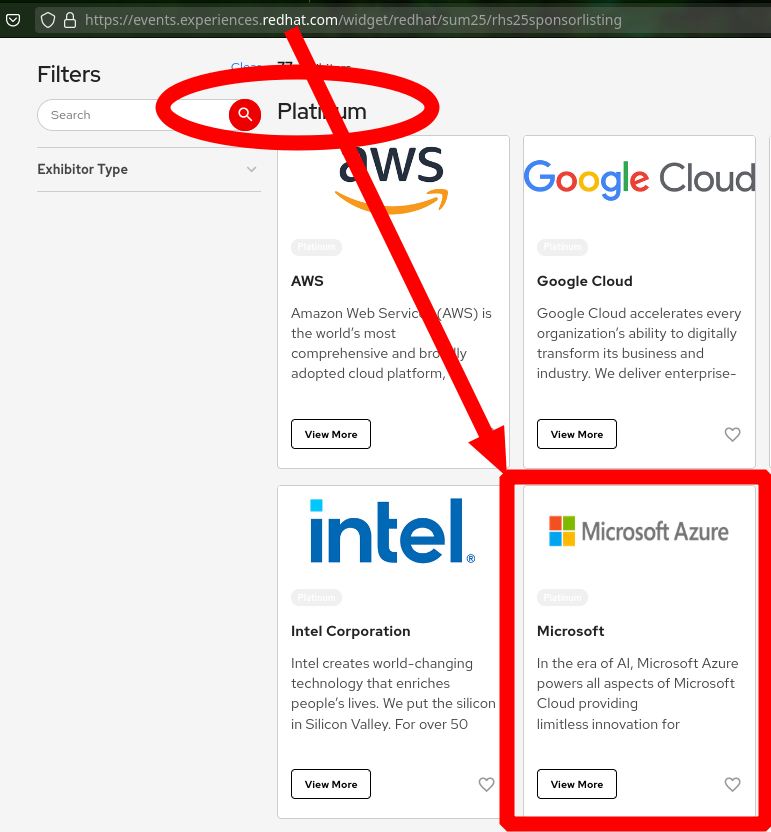This screenshot has width=771, height=832.
Task: Click the Google Cloud logo image
Action: pyautogui.click(x=639, y=179)
